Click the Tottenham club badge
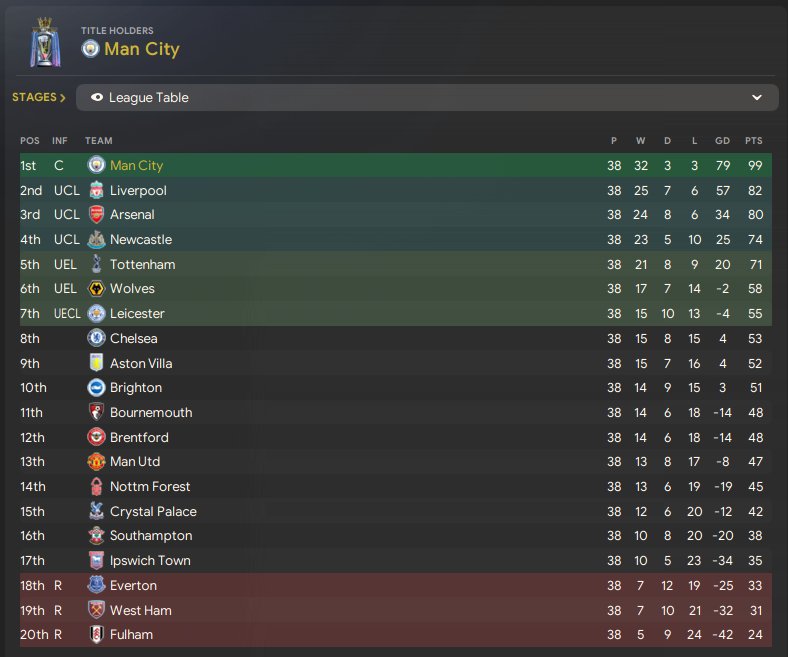788x657 pixels. tap(96, 264)
